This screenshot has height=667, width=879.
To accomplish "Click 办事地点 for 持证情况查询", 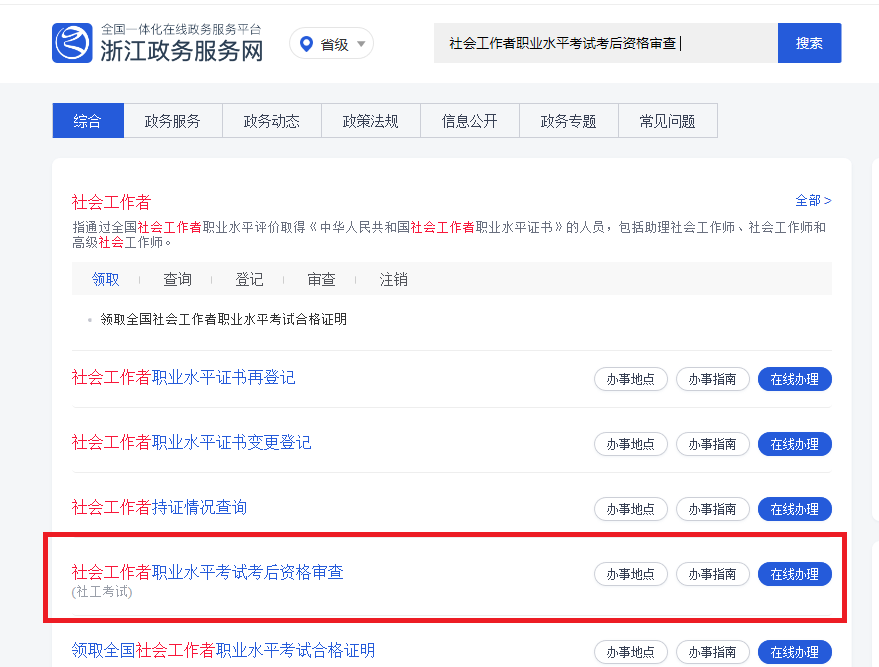I will (631, 509).
